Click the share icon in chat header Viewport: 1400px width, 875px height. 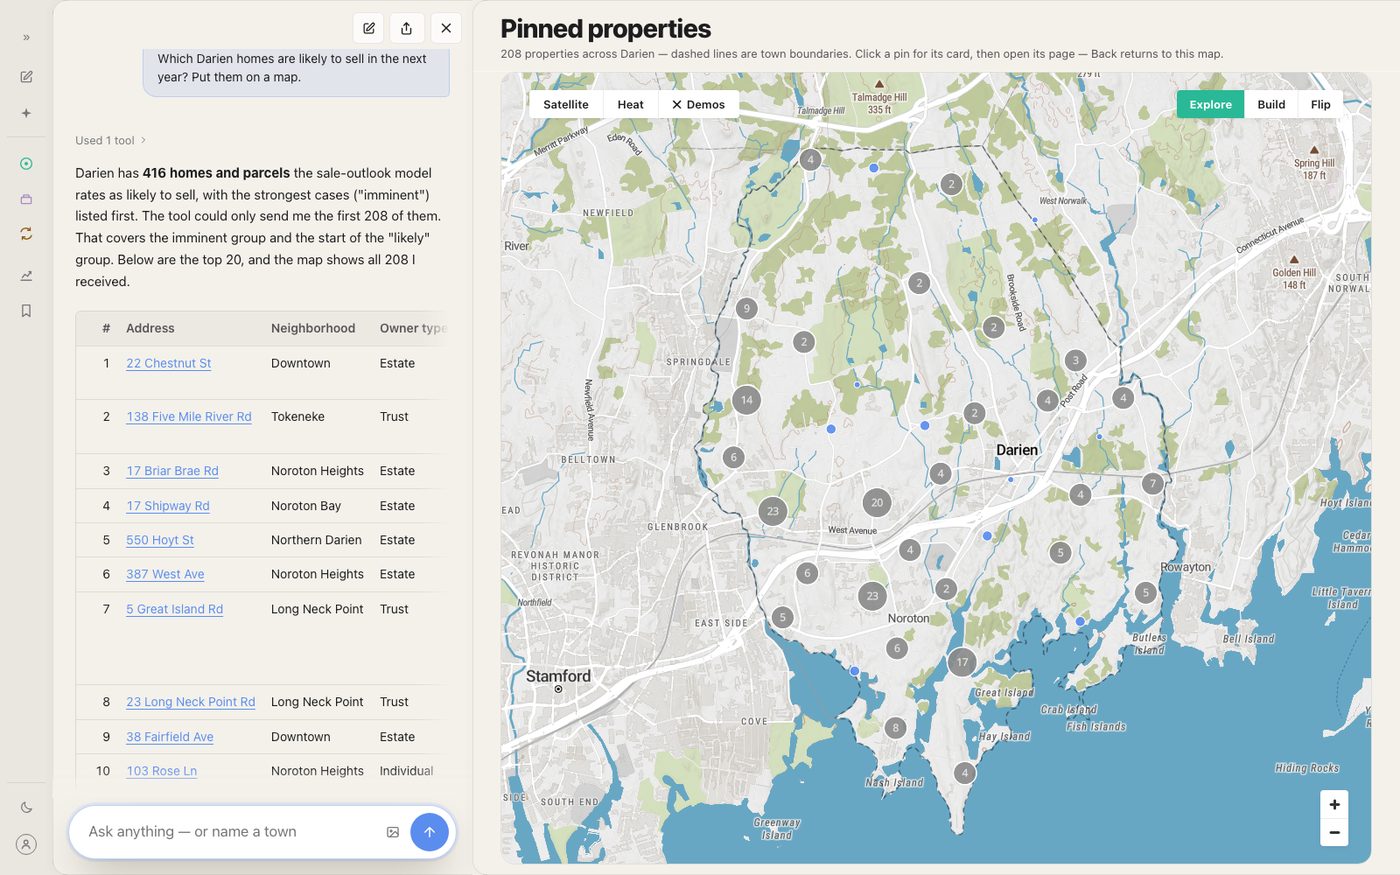[407, 28]
